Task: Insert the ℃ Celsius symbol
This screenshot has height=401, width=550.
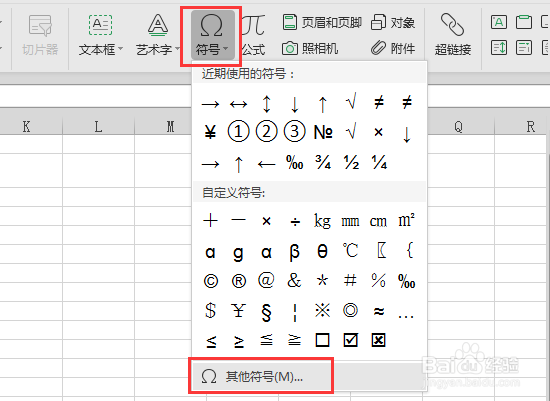Action: click(350, 251)
